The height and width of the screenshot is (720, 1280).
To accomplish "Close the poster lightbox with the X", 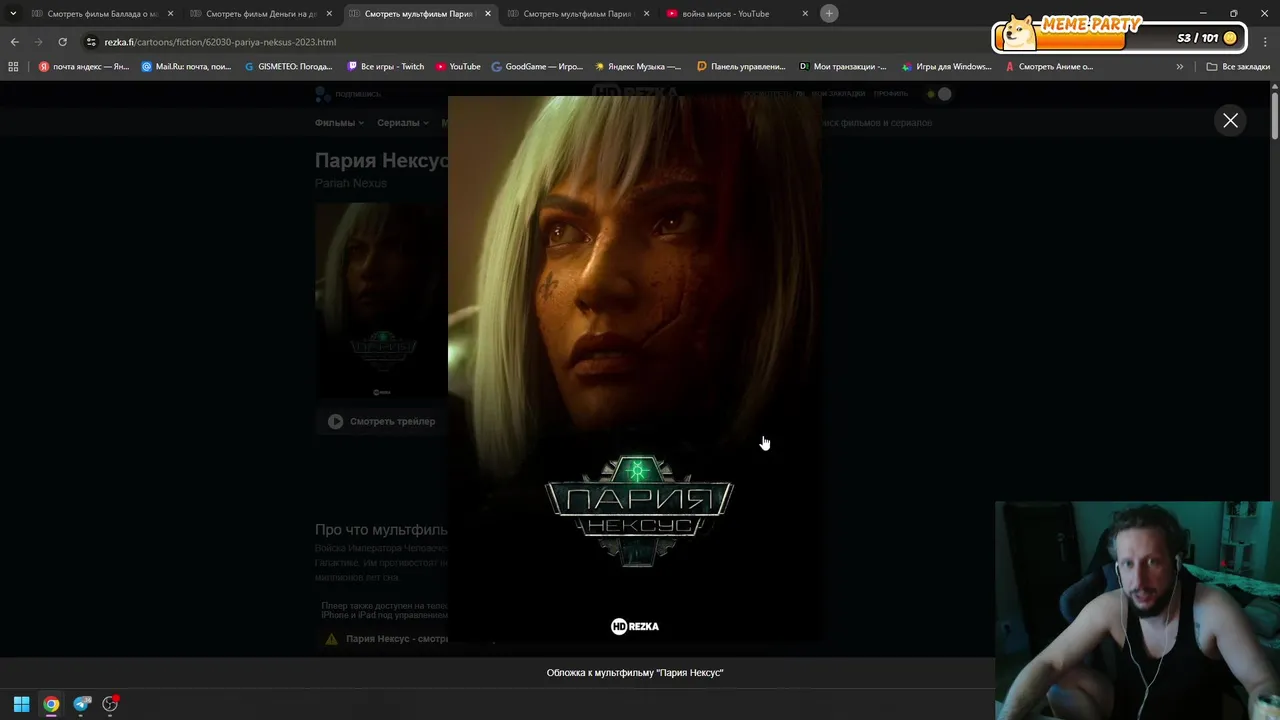I will (x=1230, y=121).
